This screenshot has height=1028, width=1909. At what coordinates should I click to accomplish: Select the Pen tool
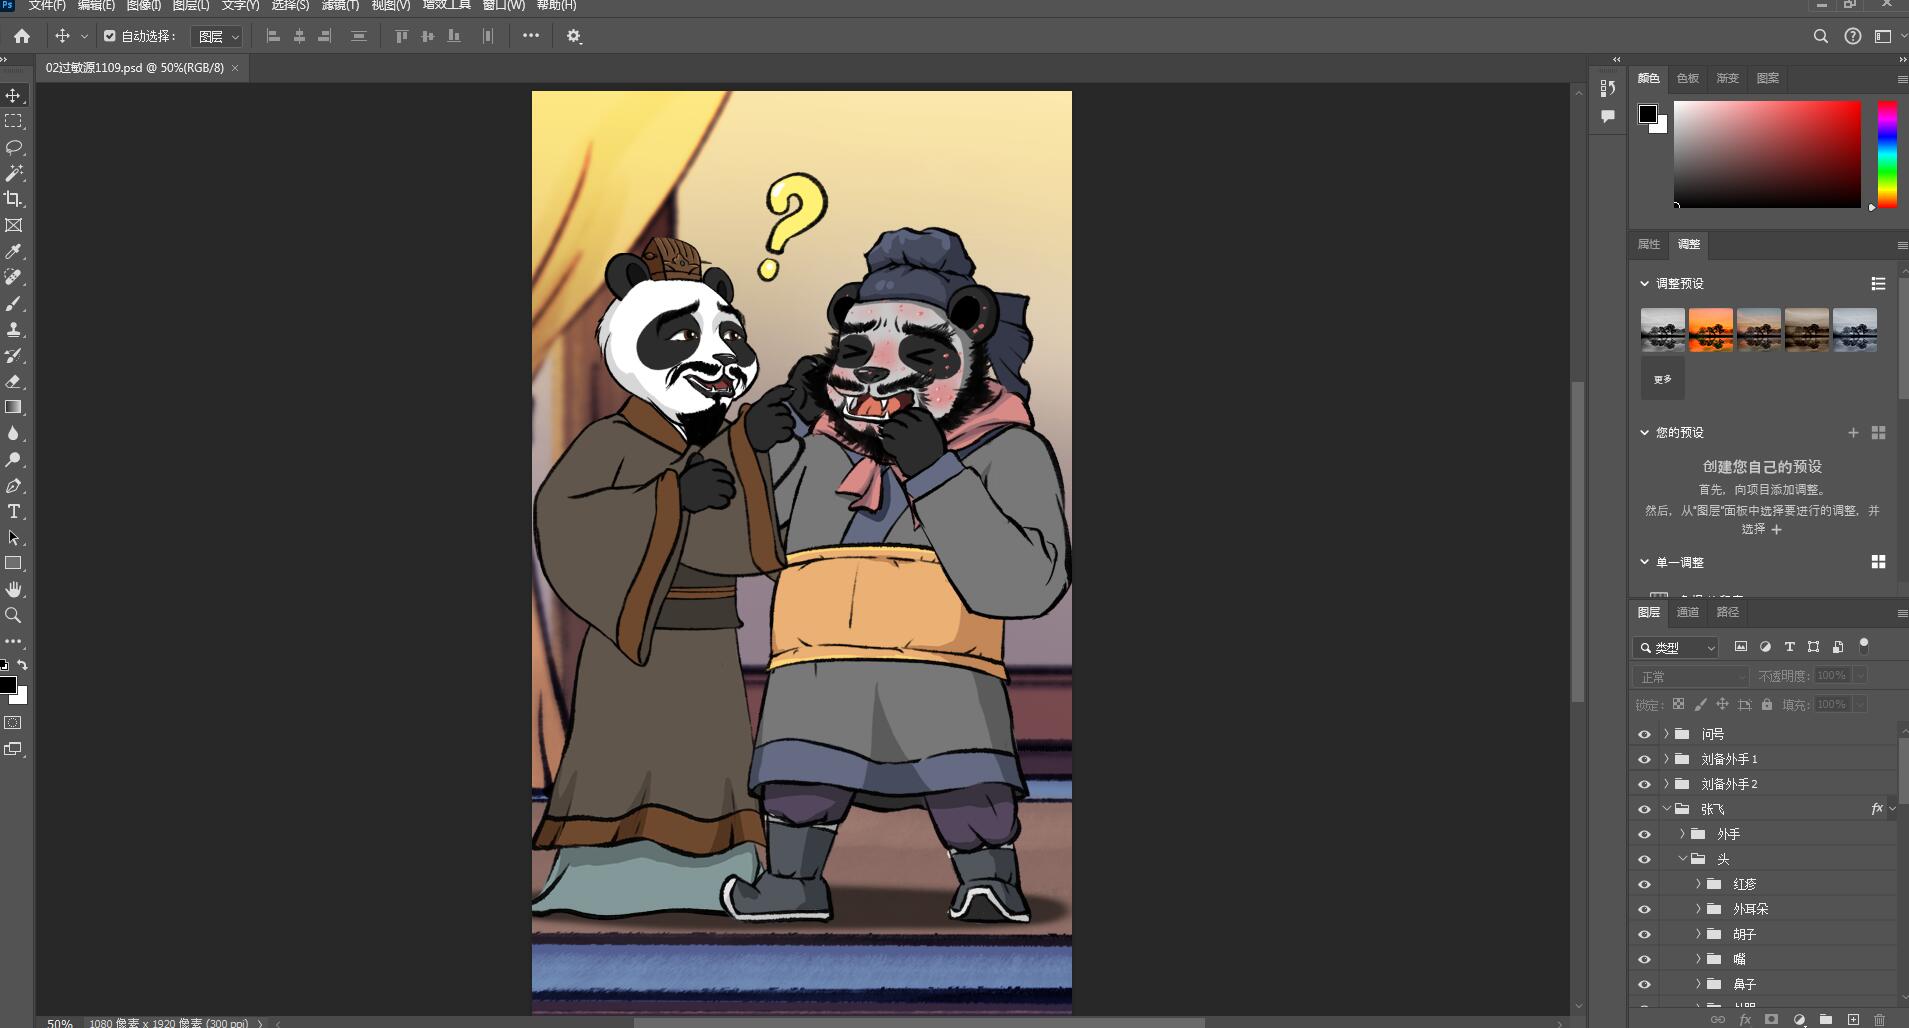(x=14, y=485)
